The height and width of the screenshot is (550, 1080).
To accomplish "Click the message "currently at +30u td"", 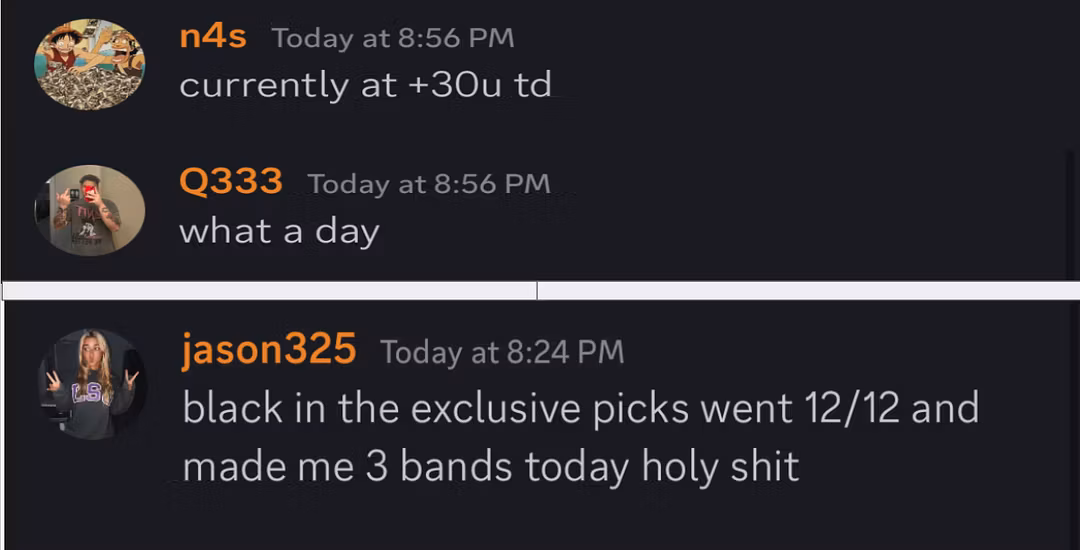I will pos(365,85).
